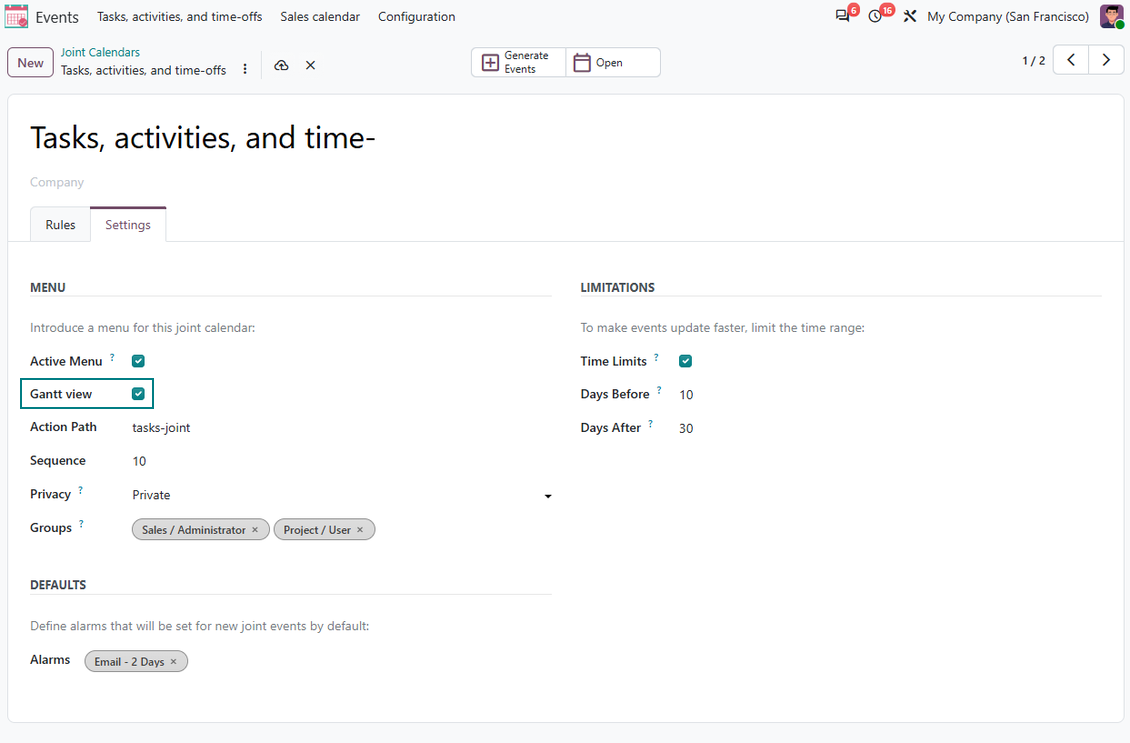Click the actions kebab menu icon
The width and height of the screenshot is (1130, 743).
pyautogui.click(x=245, y=69)
